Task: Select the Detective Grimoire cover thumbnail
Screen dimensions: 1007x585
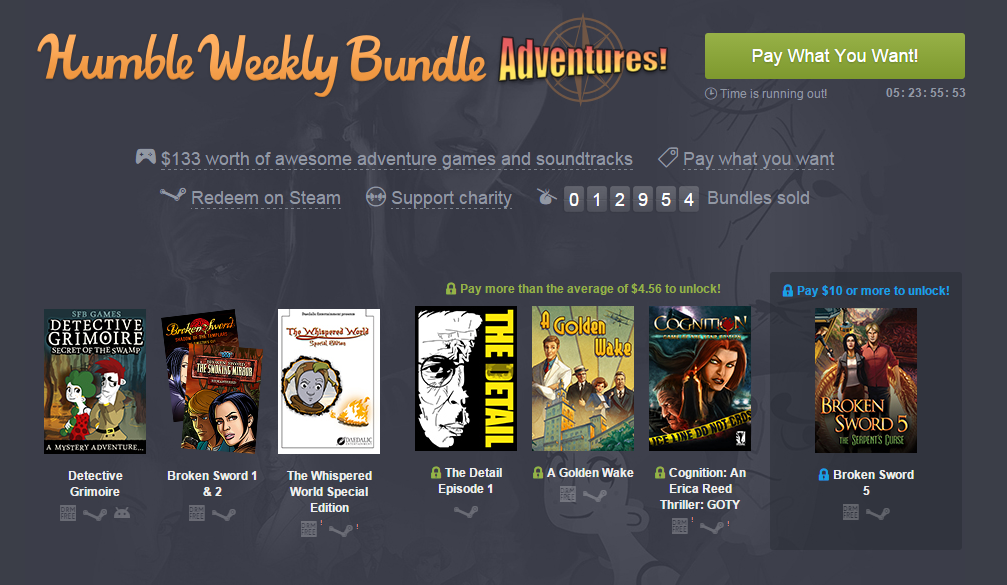Action: [x=95, y=381]
